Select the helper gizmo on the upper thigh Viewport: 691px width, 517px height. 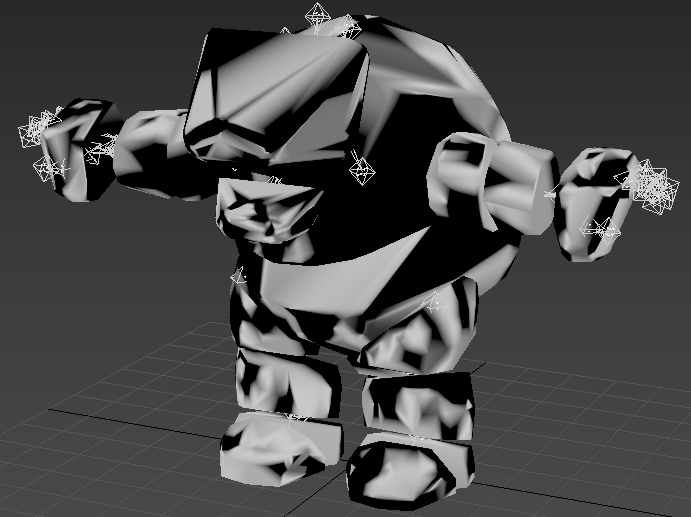pos(435,304)
